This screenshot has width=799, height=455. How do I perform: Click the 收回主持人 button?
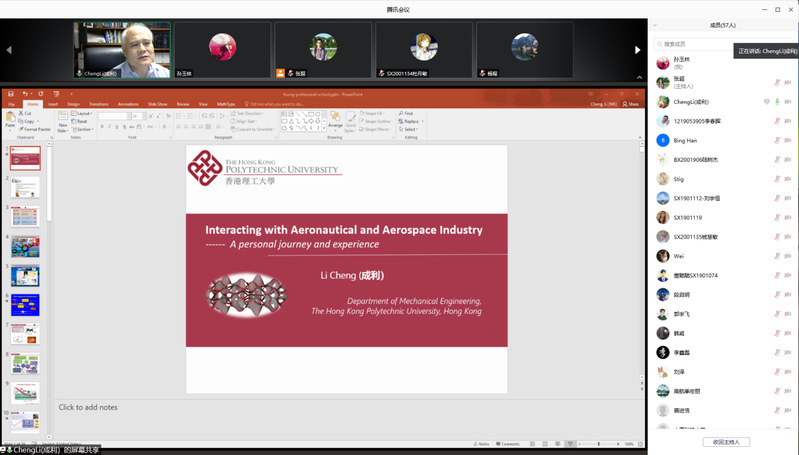pyautogui.click(x=725, y=441)
